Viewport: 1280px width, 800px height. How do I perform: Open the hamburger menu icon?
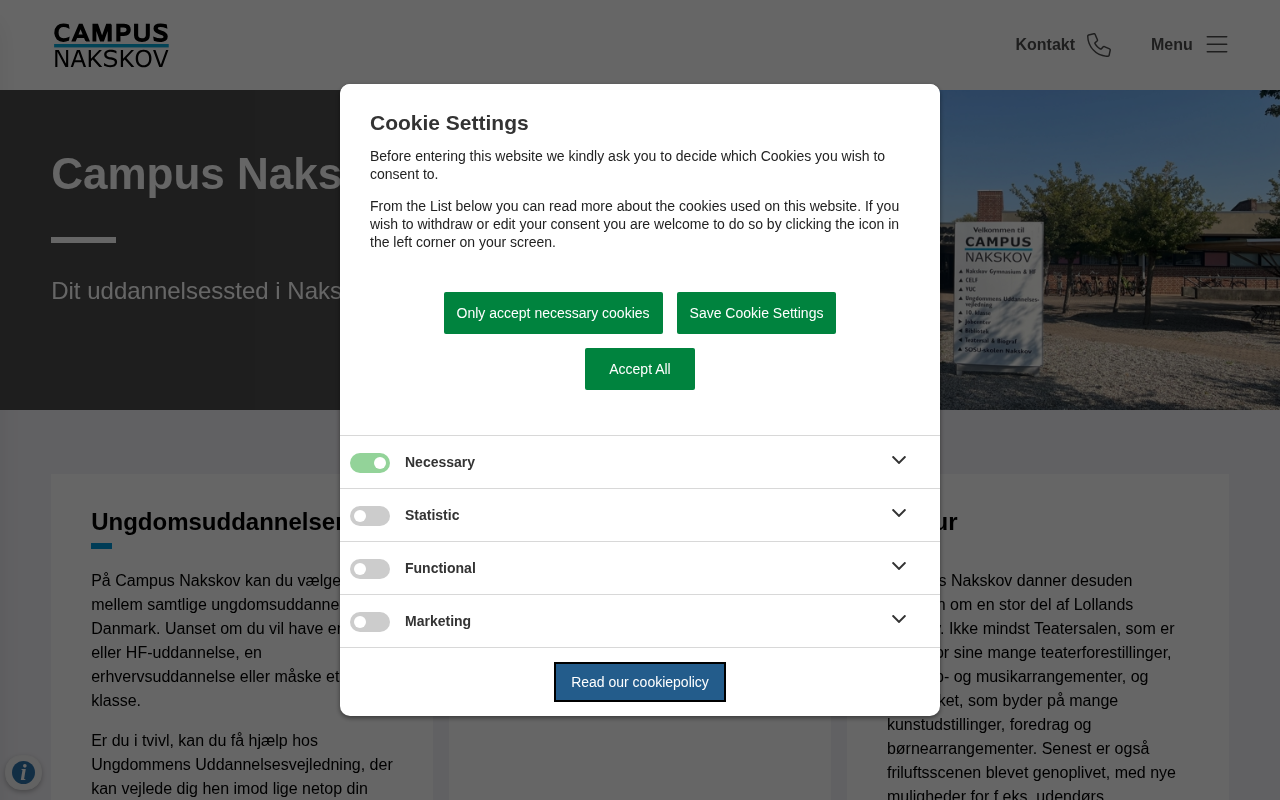1216,44
